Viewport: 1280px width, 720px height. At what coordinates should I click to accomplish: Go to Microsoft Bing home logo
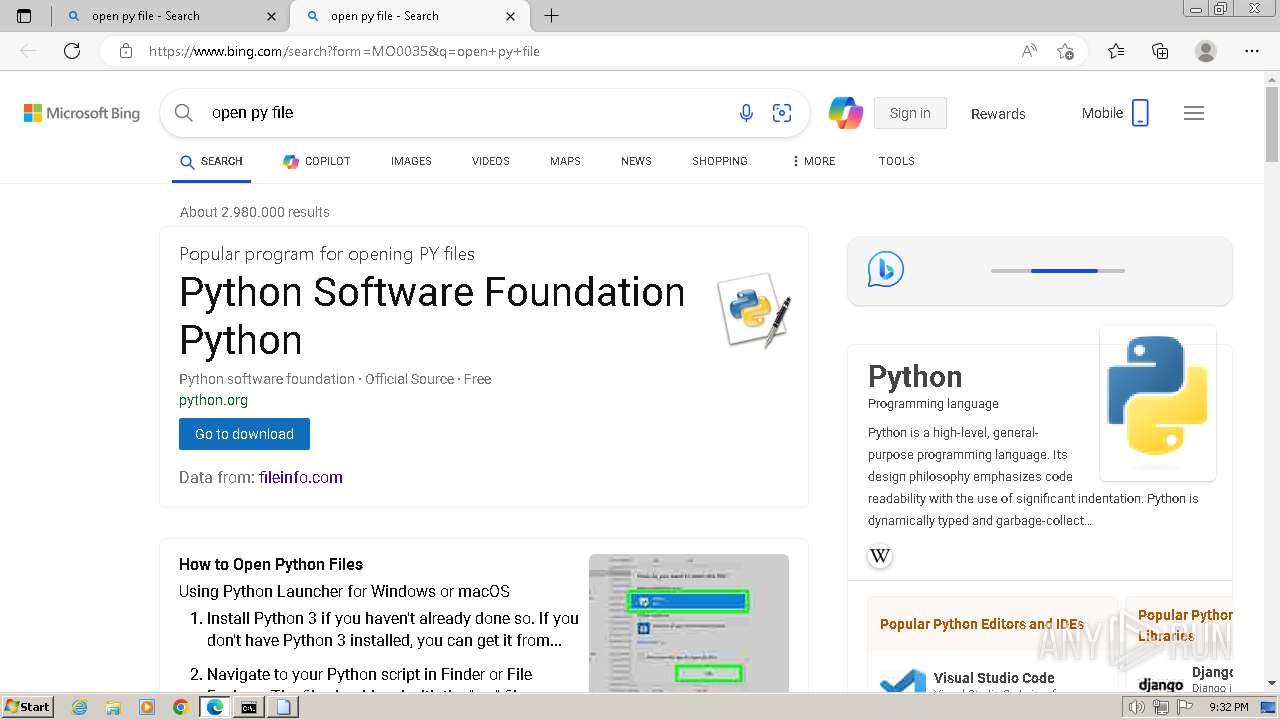point(82,113)
